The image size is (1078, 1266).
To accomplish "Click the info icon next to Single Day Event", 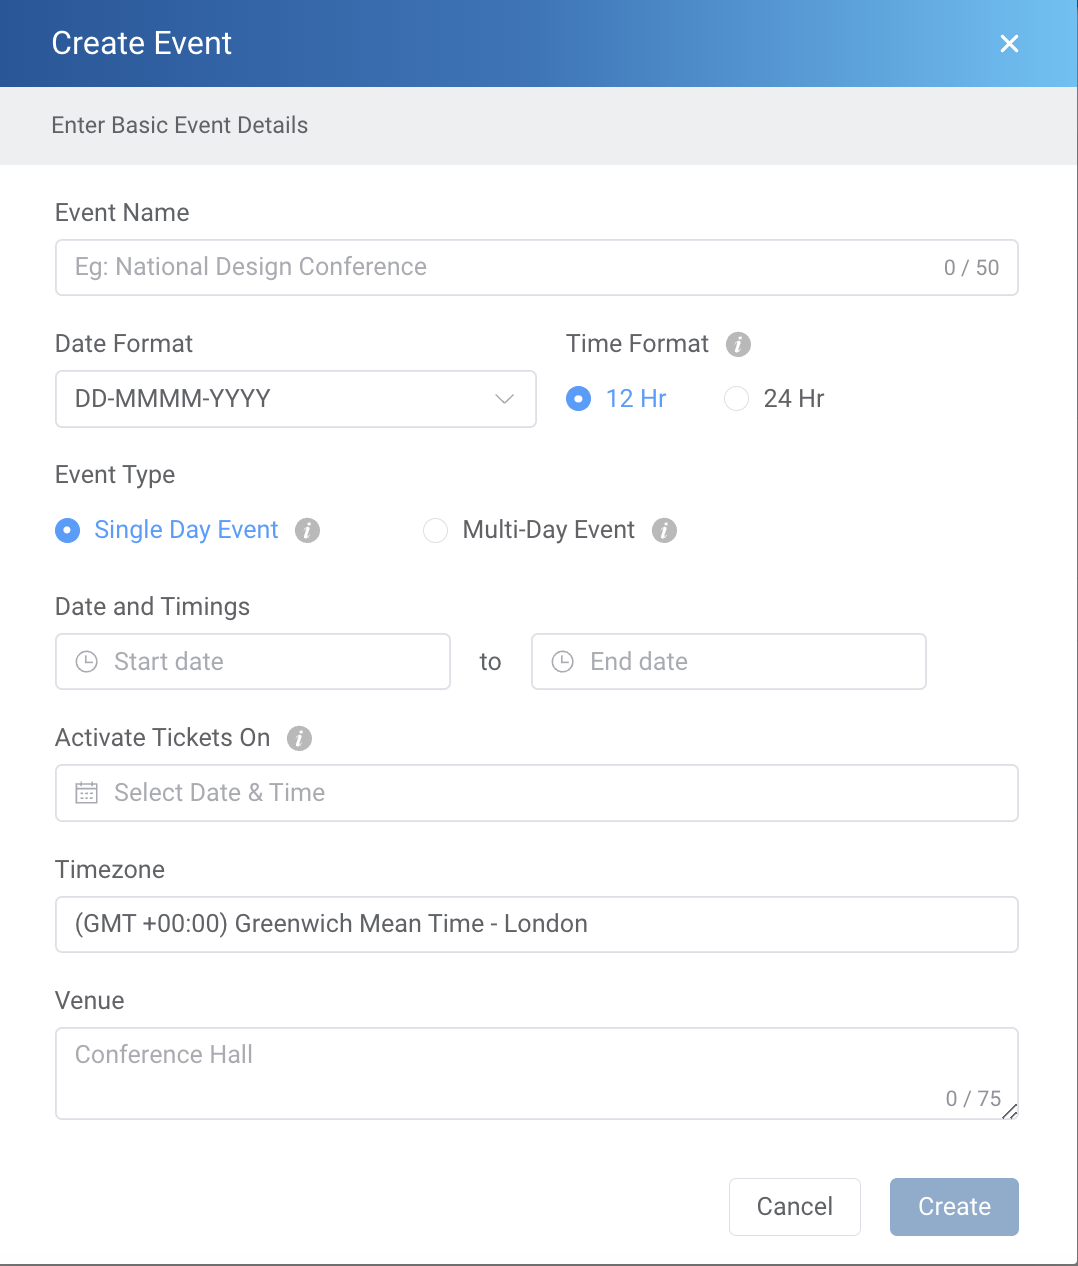I will [x=306, y=530].
